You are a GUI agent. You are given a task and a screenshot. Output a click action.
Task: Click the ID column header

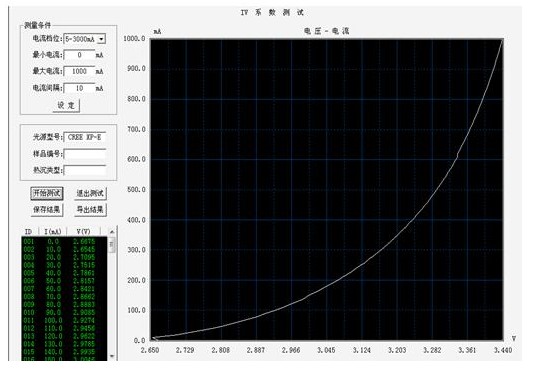click(29, 231)
